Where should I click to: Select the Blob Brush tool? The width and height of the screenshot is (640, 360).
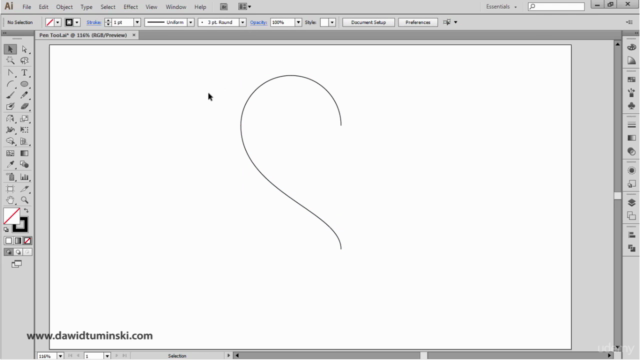10,107
